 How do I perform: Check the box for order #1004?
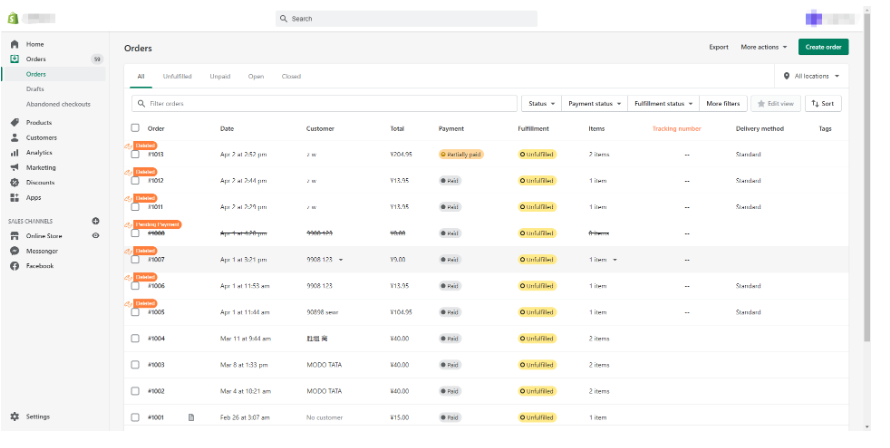pyautogui.click(x=135, y=338)
